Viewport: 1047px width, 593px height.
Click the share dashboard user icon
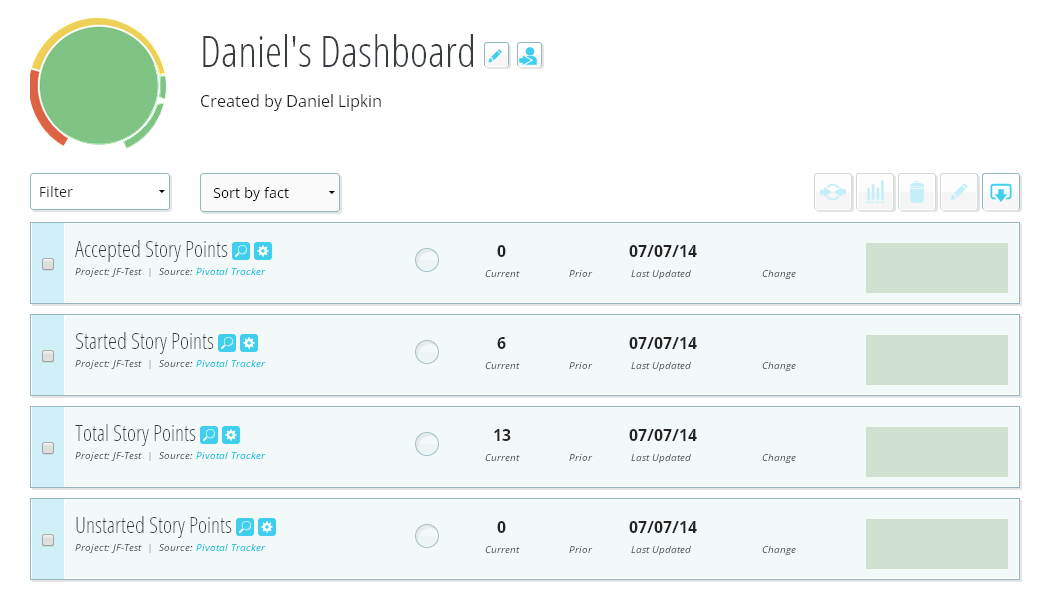529,55
